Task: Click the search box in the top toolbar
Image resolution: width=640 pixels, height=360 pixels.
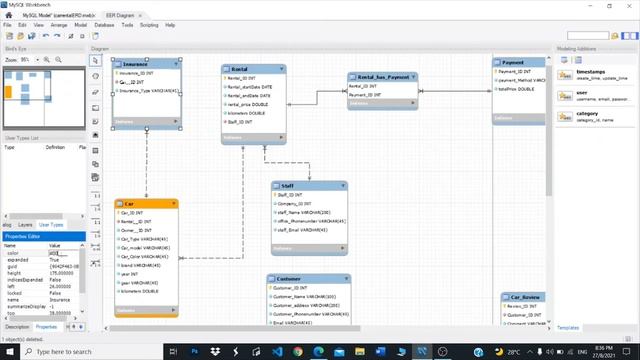Action: pyautogui.click(x=588, y=36)
